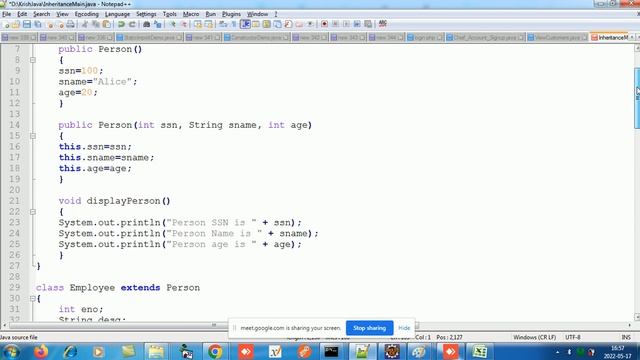Click the Save recorded macro icon

coord(368,24)
